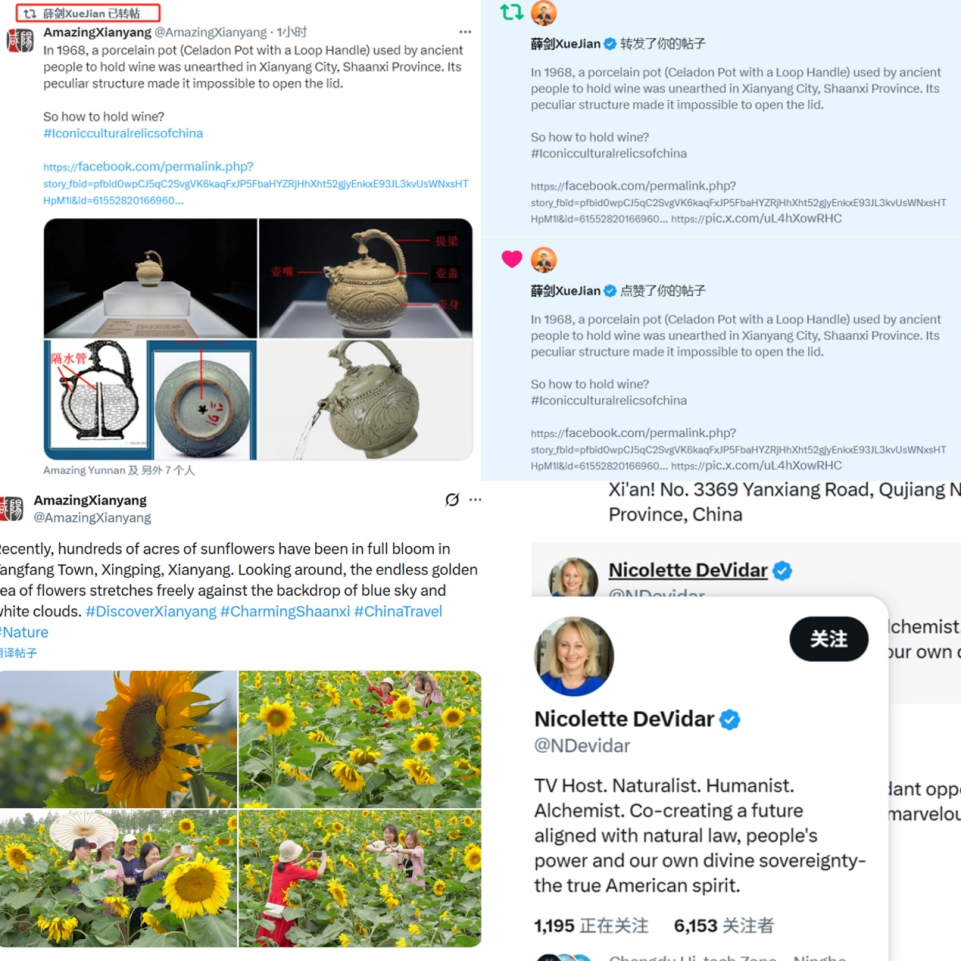Open the close-up sunflower photo thumbnail
This screenshot has width=961, height=961.
click(118, 739)
